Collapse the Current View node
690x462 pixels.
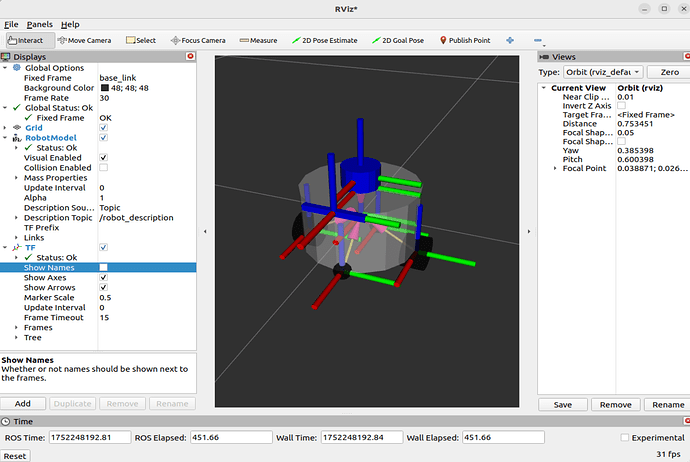tap(544, 88)
